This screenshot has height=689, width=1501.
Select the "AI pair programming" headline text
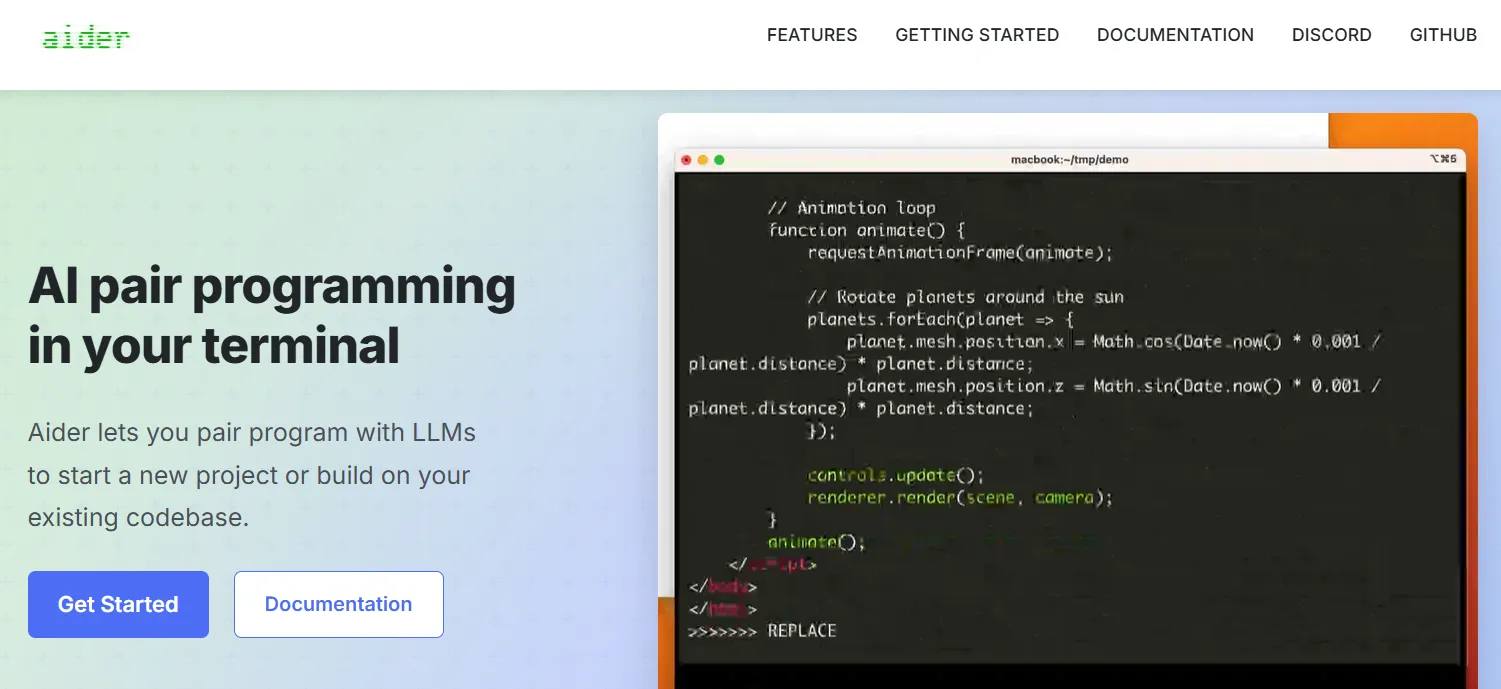(x=272, y=286)
